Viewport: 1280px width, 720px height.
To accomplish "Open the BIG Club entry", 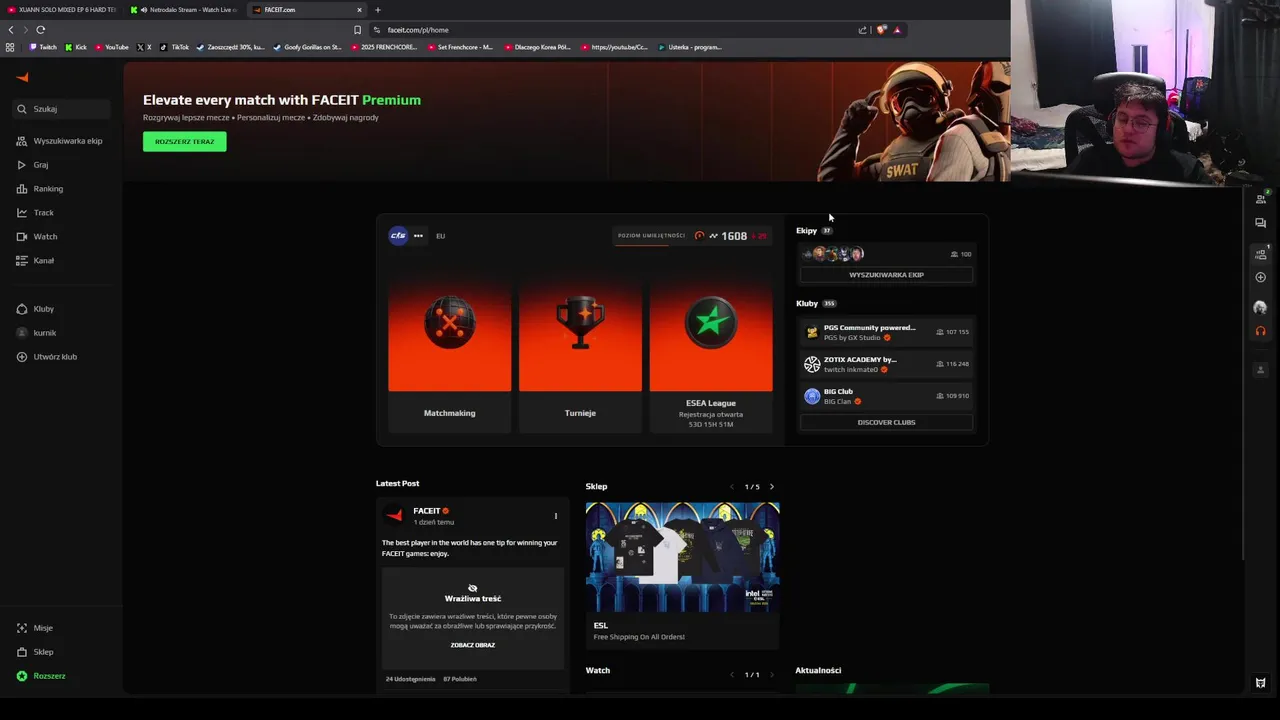I will point(886,396).
